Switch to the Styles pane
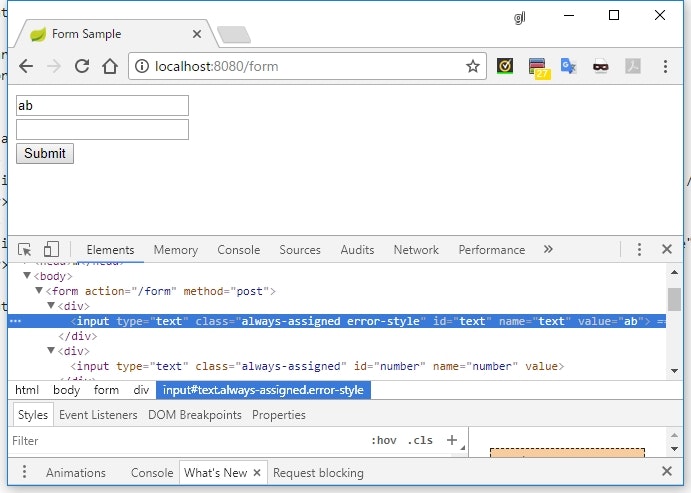691x493 pixels. click(33, 415)
